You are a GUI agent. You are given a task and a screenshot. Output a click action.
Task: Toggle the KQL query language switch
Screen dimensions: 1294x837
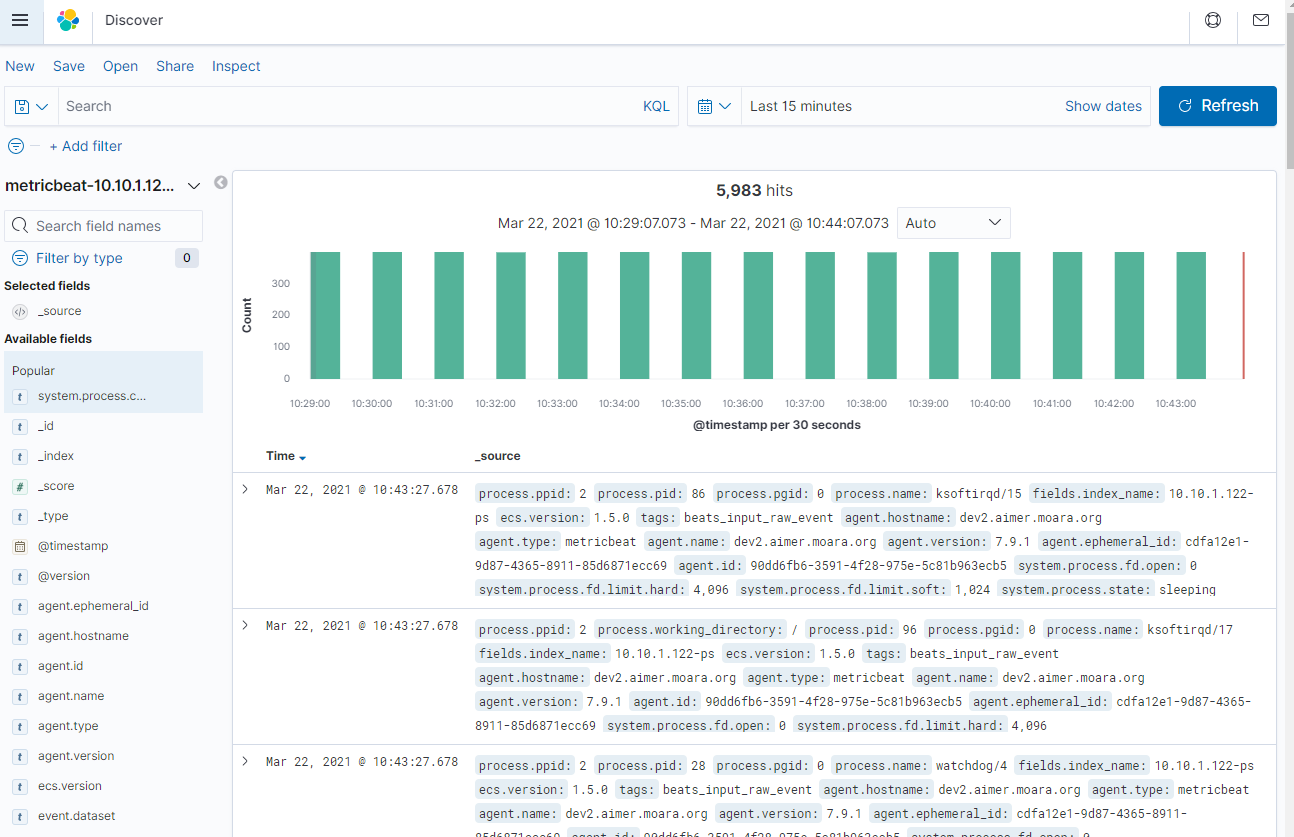click(656, 106)
